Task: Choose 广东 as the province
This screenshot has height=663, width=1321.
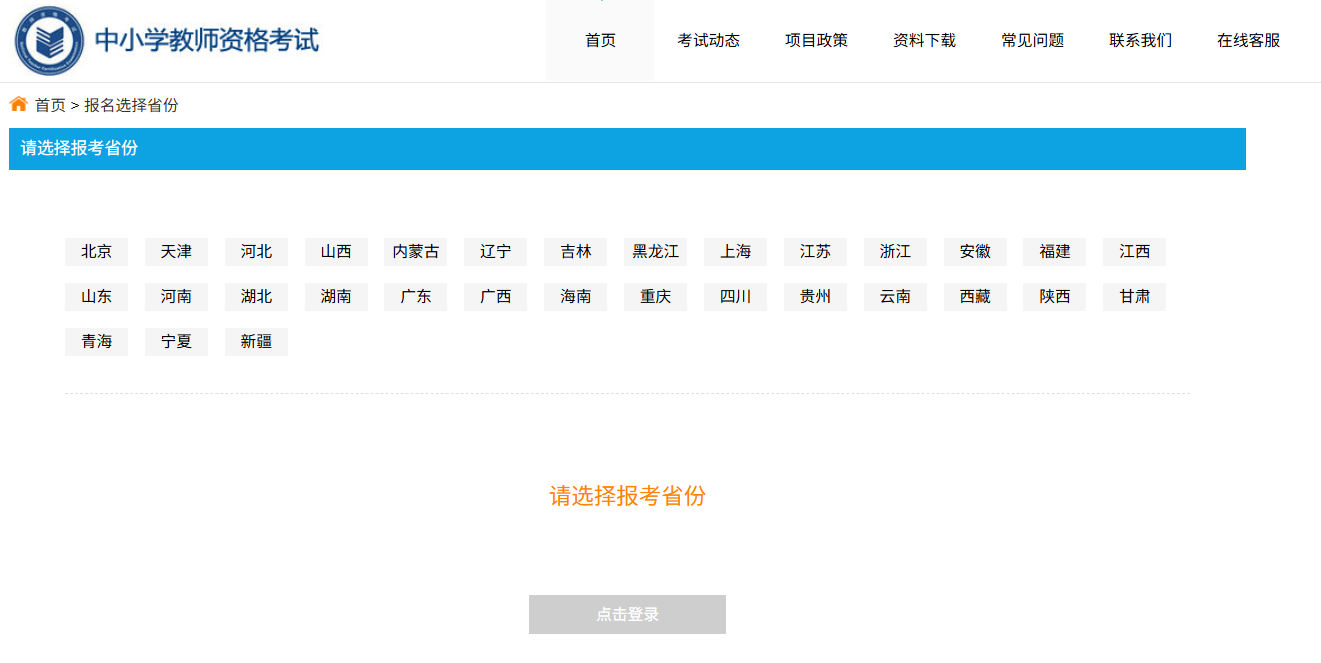Action: [416, 297]
